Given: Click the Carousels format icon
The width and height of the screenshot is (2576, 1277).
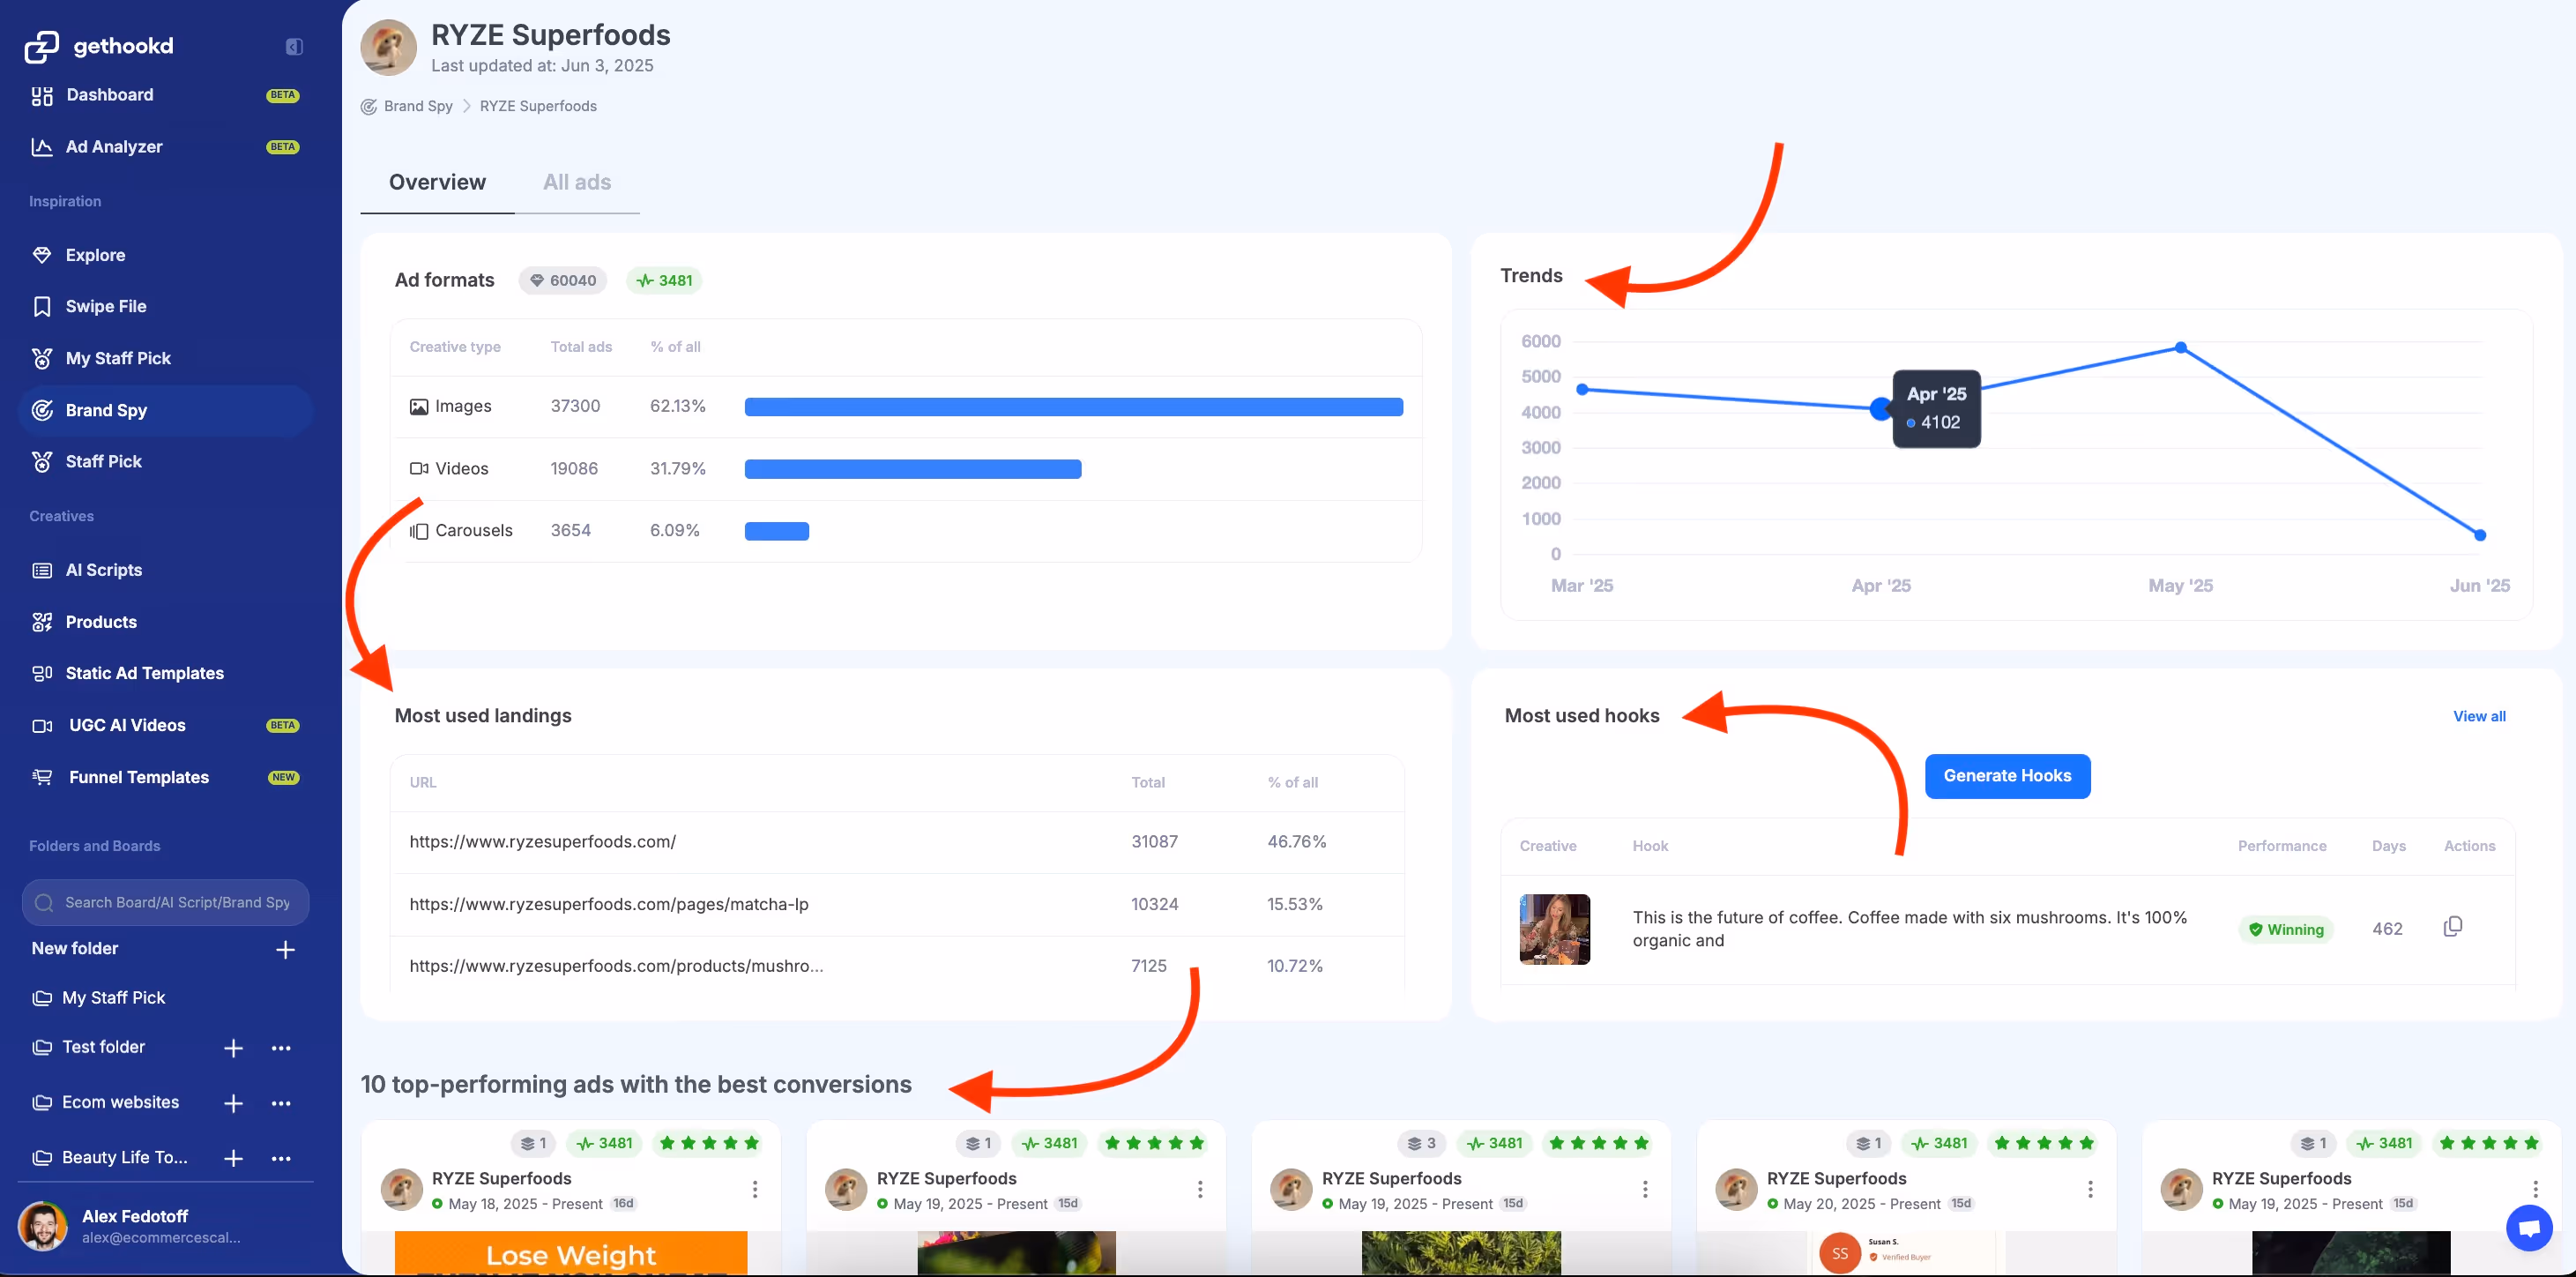Looking at the screenshot, I should click(419, 531).
